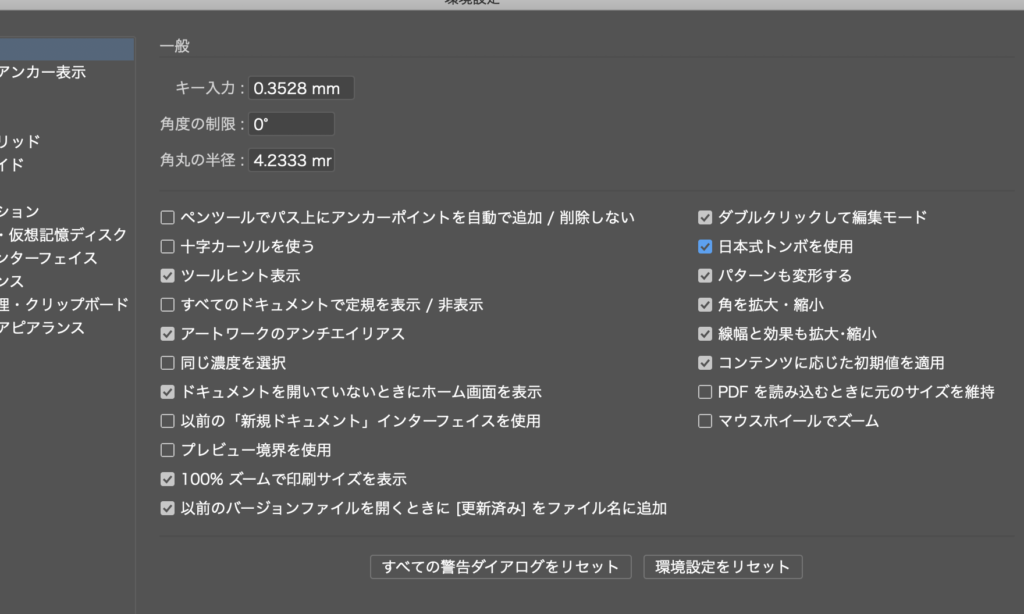Open the アピアランス category in sidebar
Image resolution: width=1024 pixels, height=614 pixels.
(x=44, y=328)
